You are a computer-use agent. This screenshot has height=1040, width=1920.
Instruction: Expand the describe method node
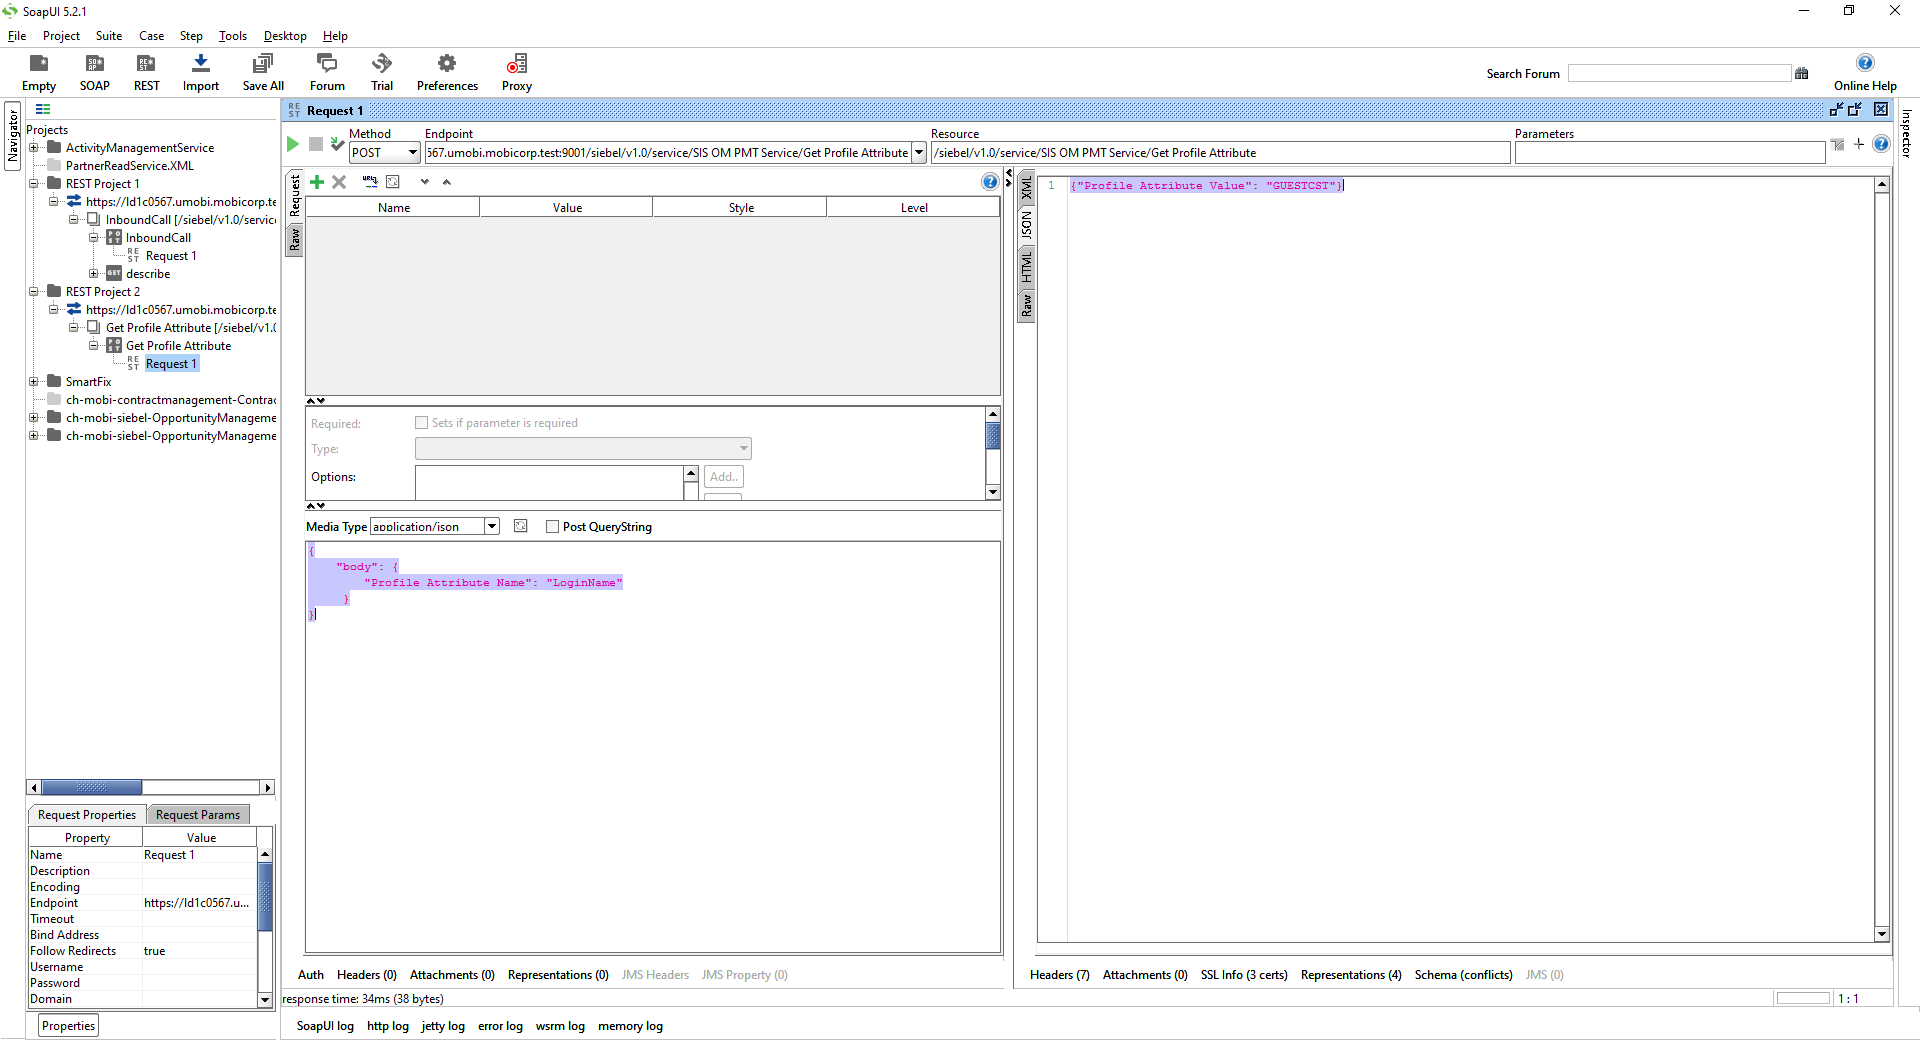click(x=93, y=274)
